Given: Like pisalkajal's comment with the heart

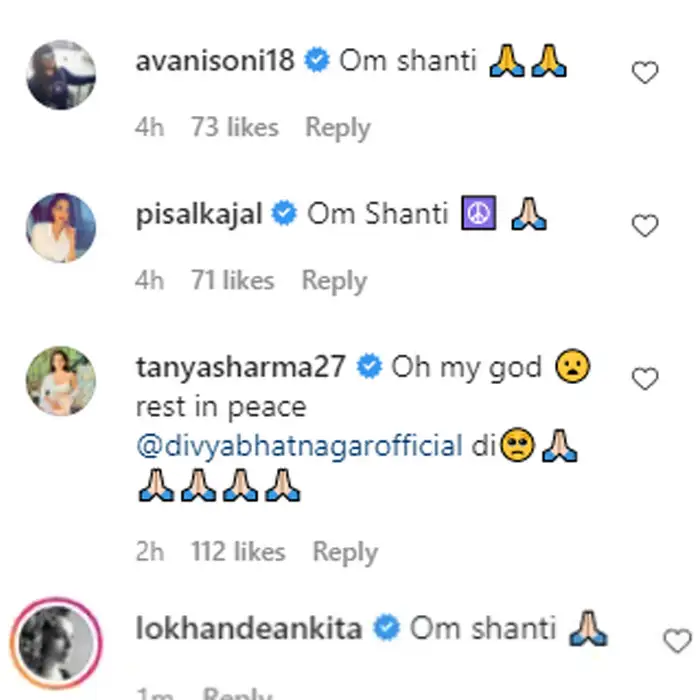Looking at the screenshot, I should [x=645, y=226].
